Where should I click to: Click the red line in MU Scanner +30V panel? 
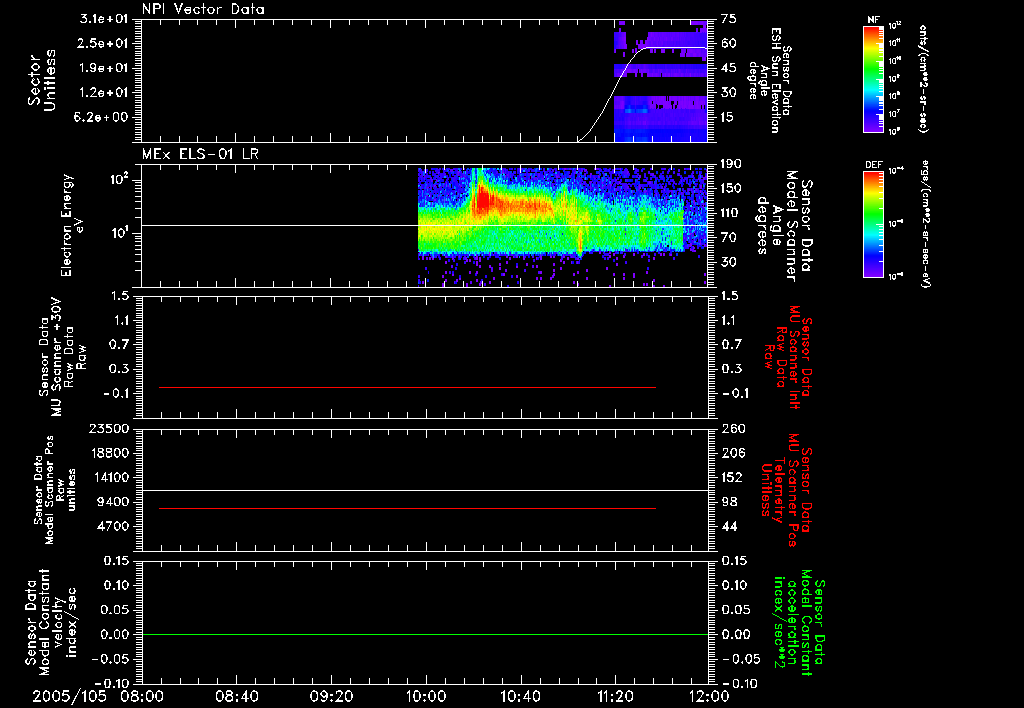pyautogui.click(x=408, y=387)
